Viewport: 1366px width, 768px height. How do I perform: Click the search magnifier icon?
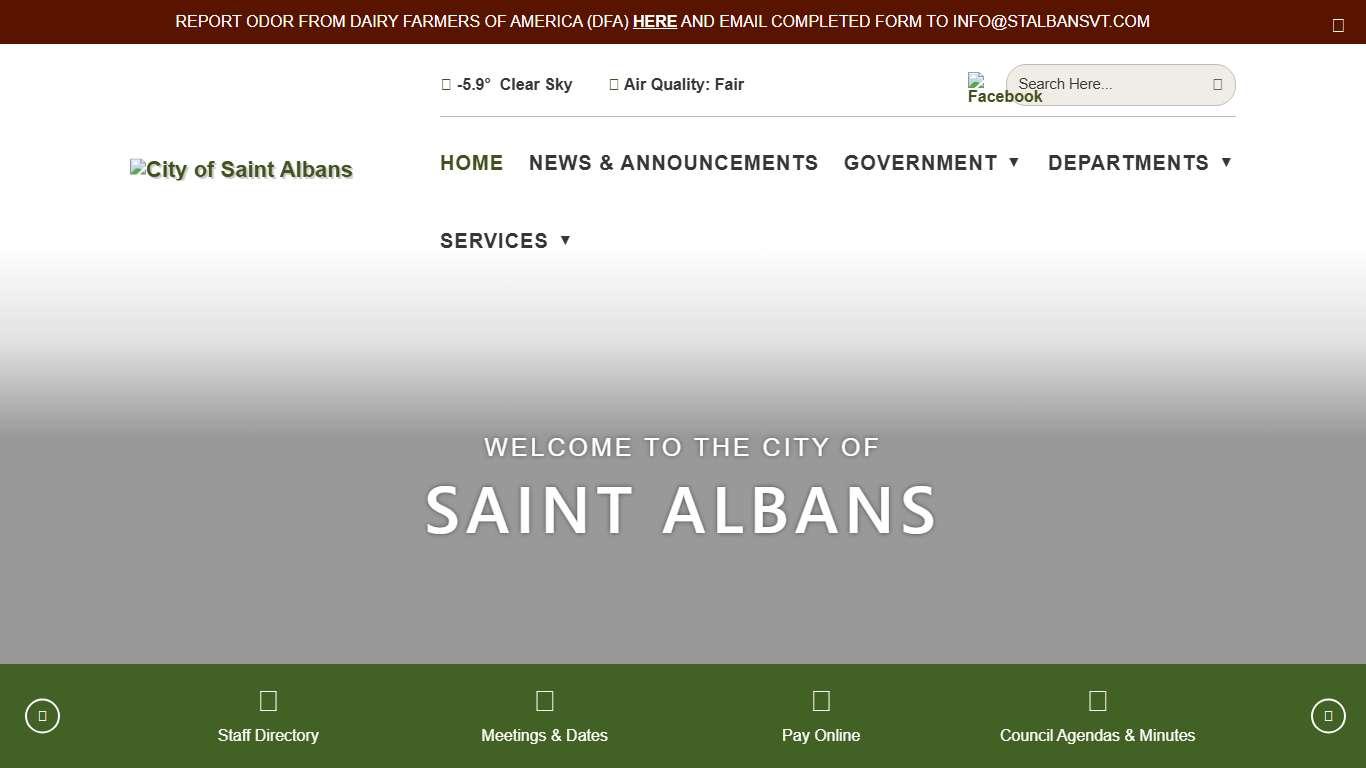[x=1218, y=85]
